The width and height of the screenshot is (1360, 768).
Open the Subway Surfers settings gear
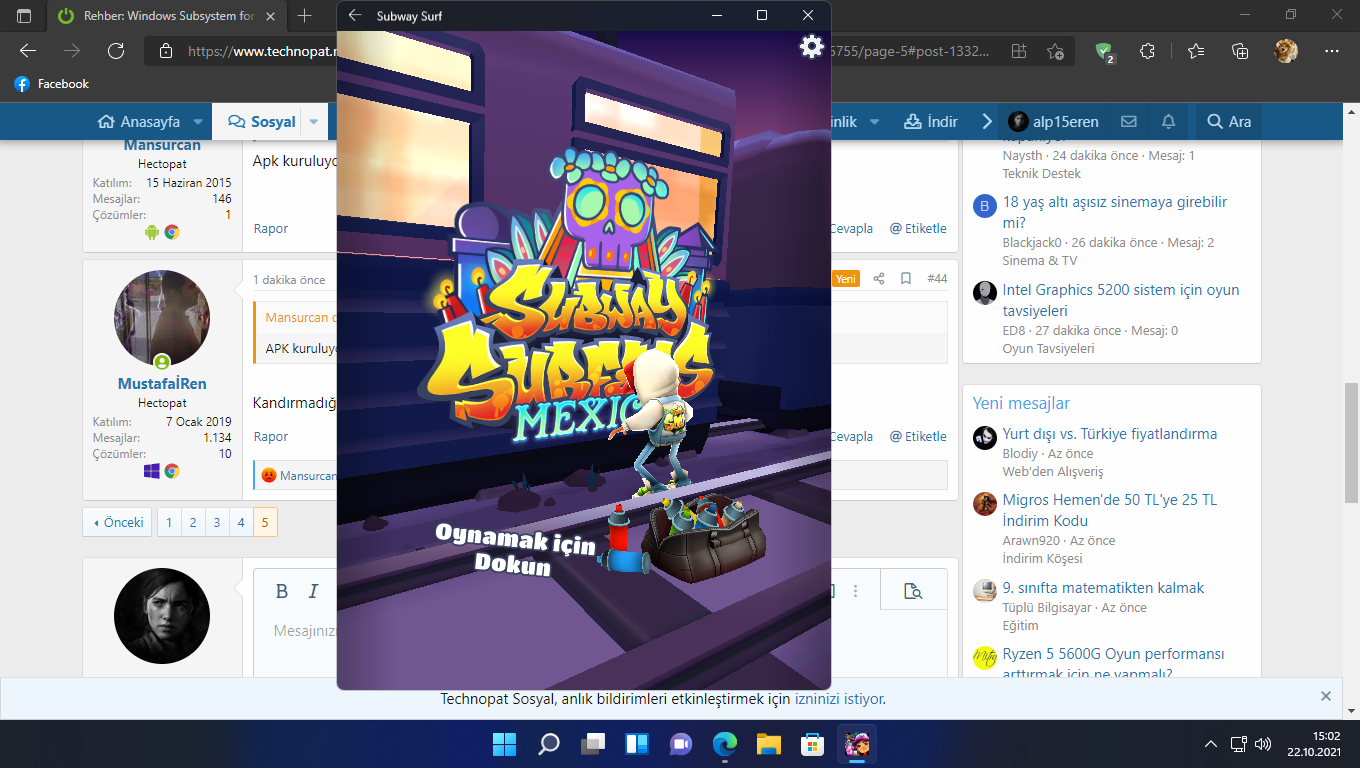[811, 46]
